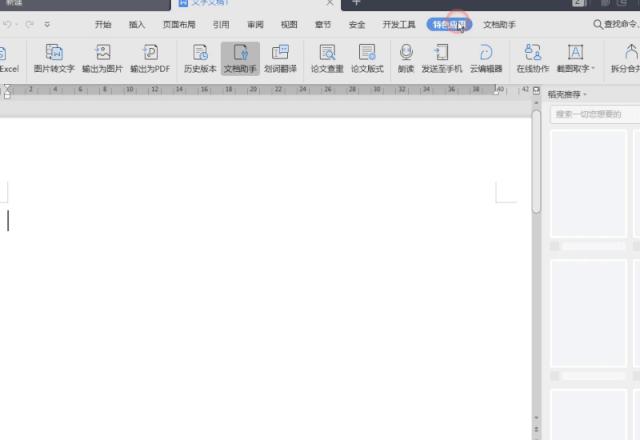
Task: Click the 查找命令 search magnifier icon
Action: click(598, 24)
